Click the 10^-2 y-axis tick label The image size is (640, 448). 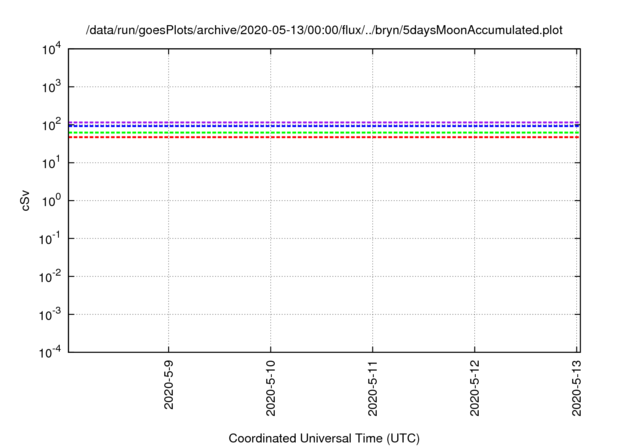tap(50, 277)
